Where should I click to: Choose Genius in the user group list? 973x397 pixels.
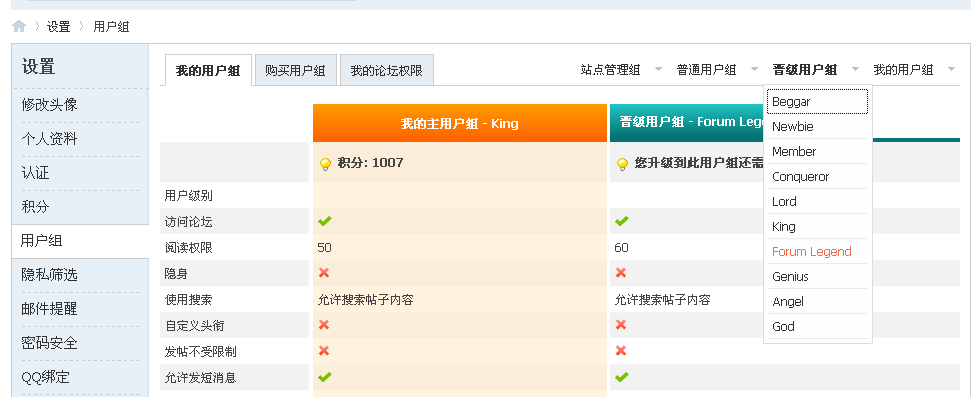pyautogui.click(x=817, y=277)
